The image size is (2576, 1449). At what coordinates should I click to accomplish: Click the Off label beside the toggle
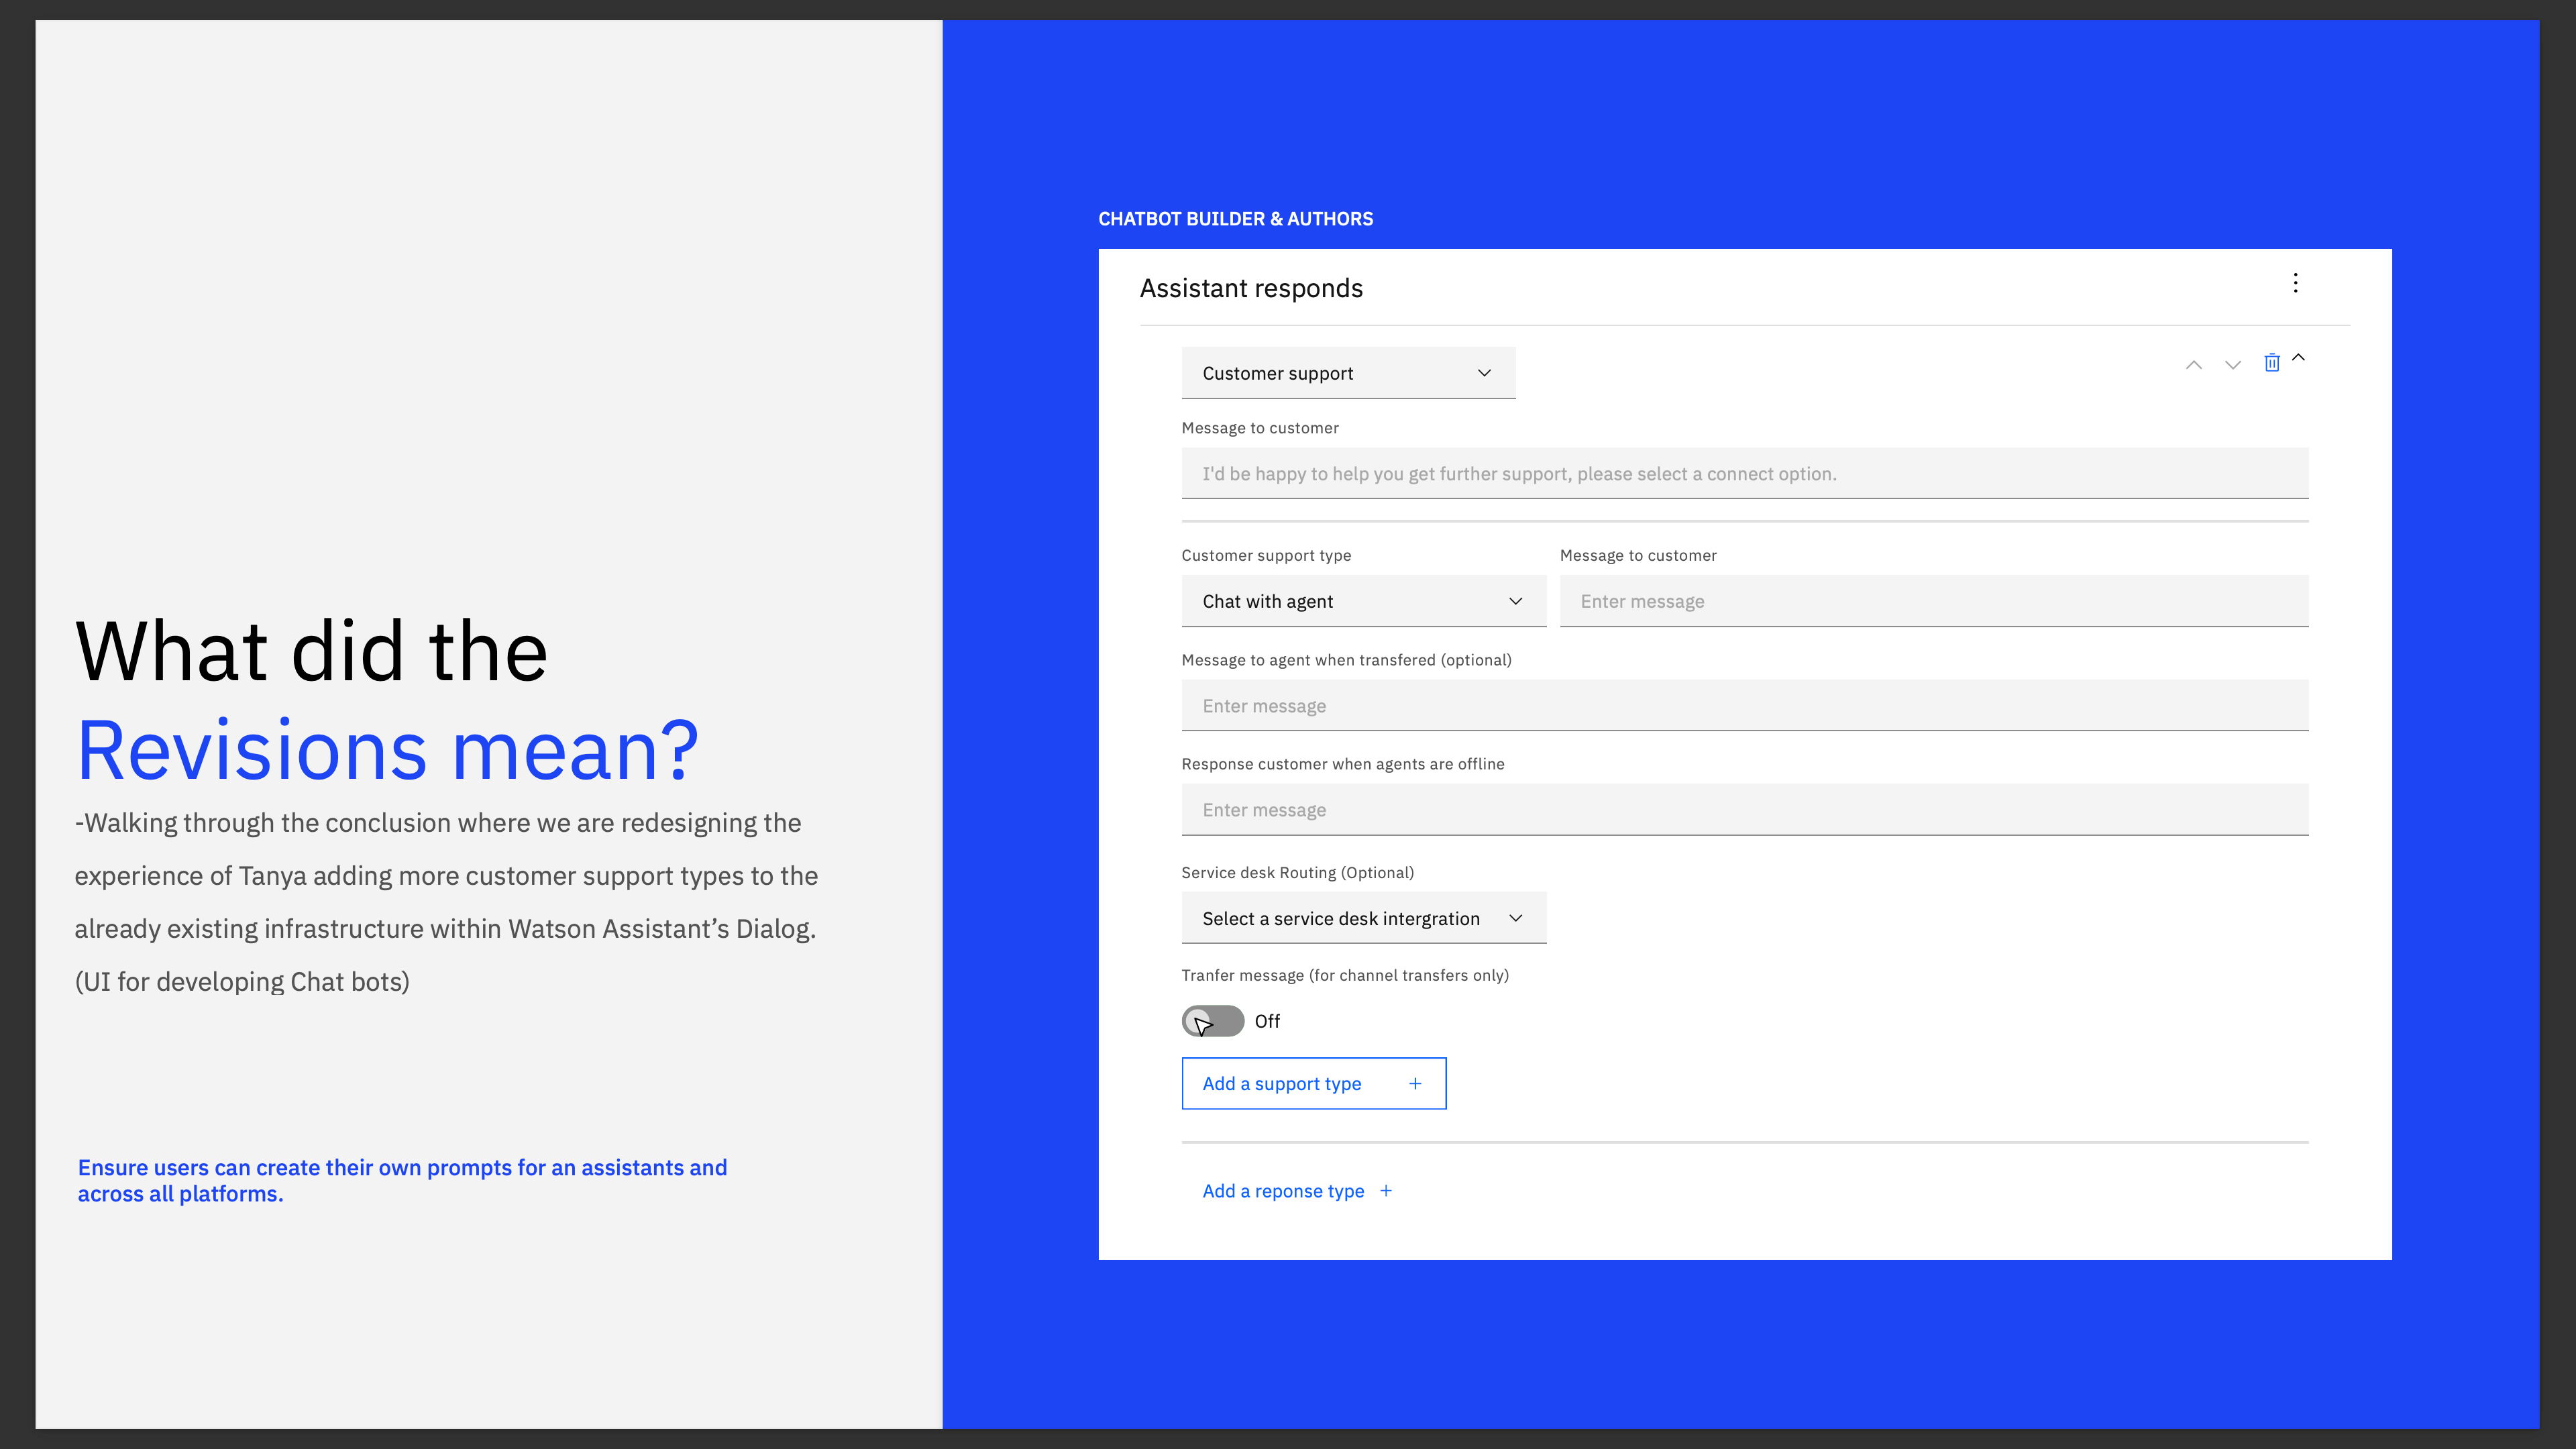[x=1267, y=1021]
